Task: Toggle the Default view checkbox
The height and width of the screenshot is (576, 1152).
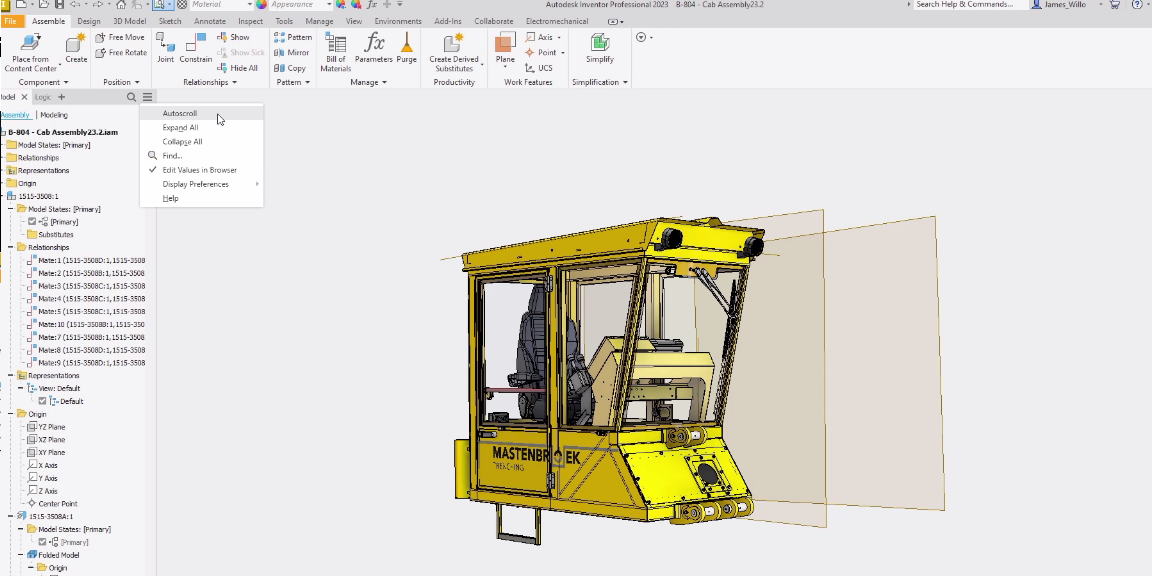Action: pos(42,401)
